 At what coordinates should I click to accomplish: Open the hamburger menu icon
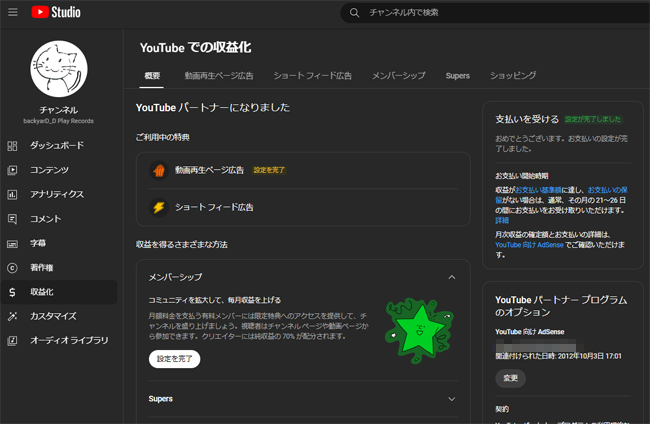[x=13, y=12]
